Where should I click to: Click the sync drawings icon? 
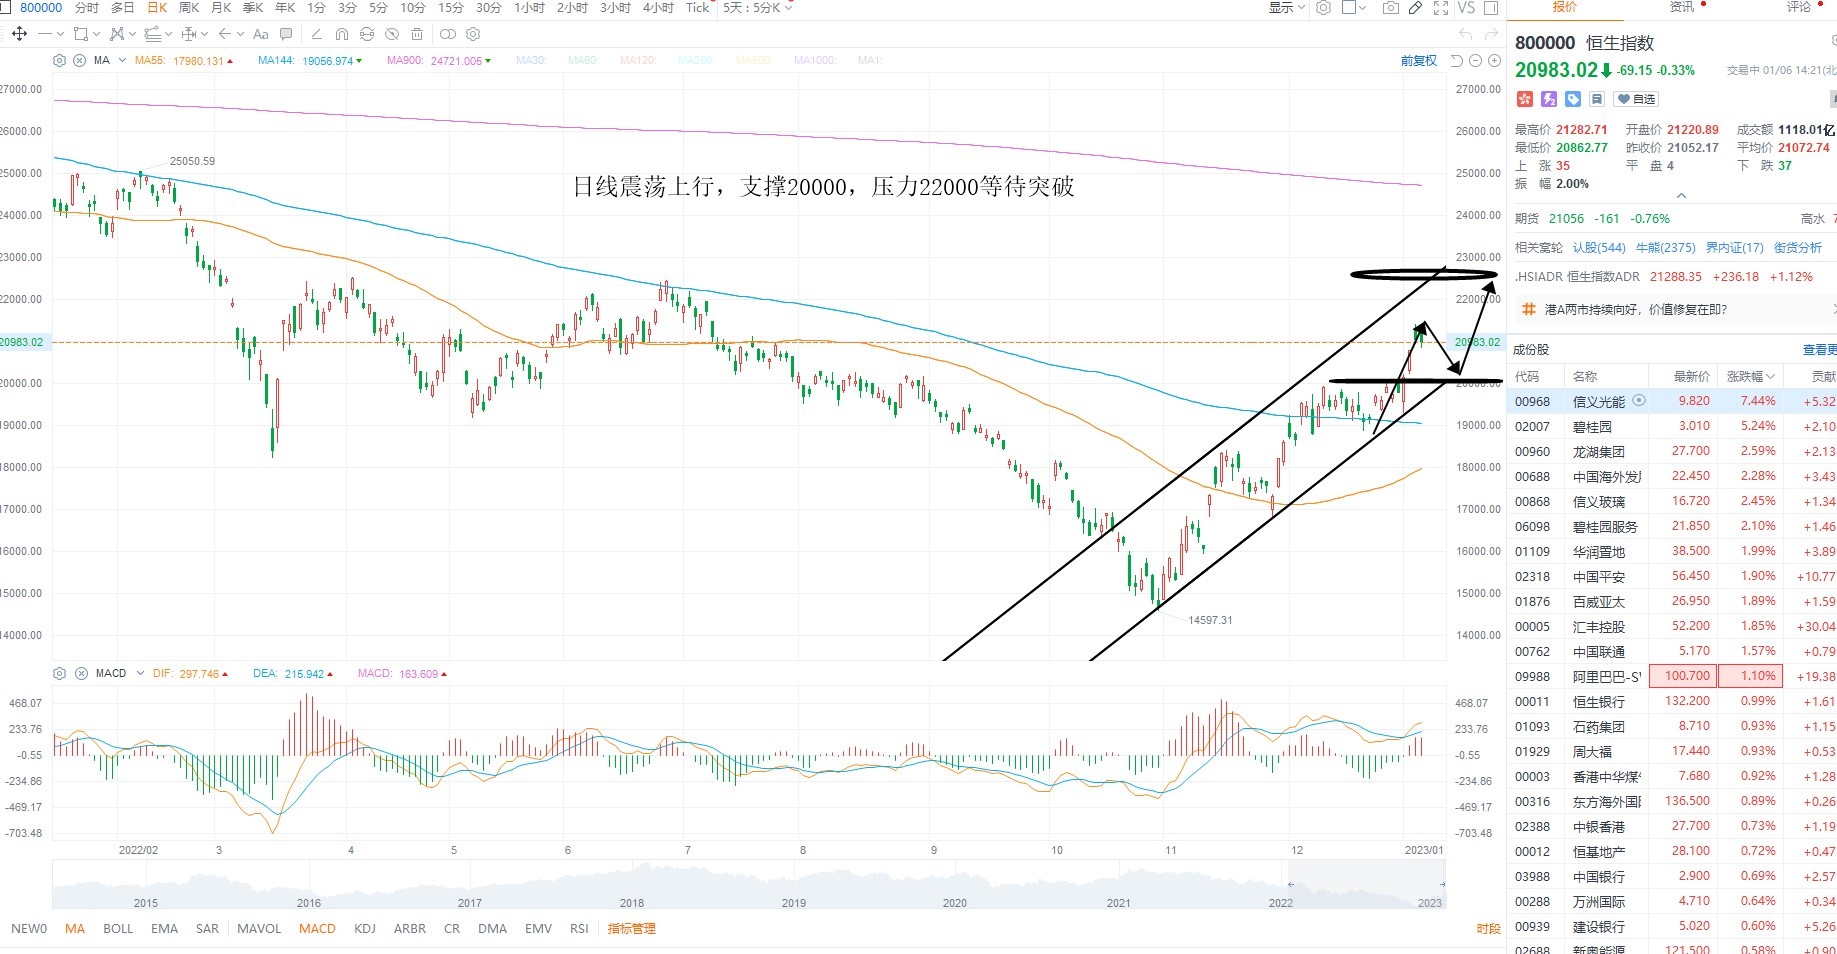(367, 34)
